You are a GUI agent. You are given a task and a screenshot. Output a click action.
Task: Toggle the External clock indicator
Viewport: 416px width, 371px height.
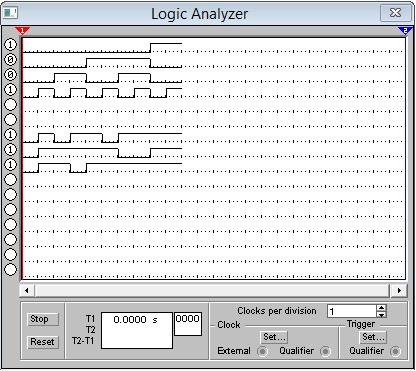pos(262,351)
